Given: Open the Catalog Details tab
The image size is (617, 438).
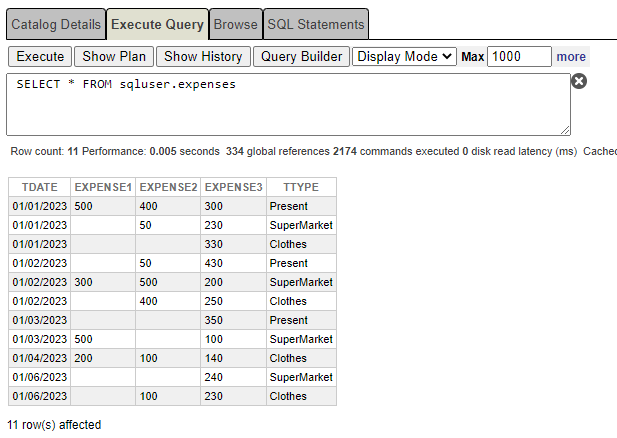Looking at the screenshot, I should point(56,24).
